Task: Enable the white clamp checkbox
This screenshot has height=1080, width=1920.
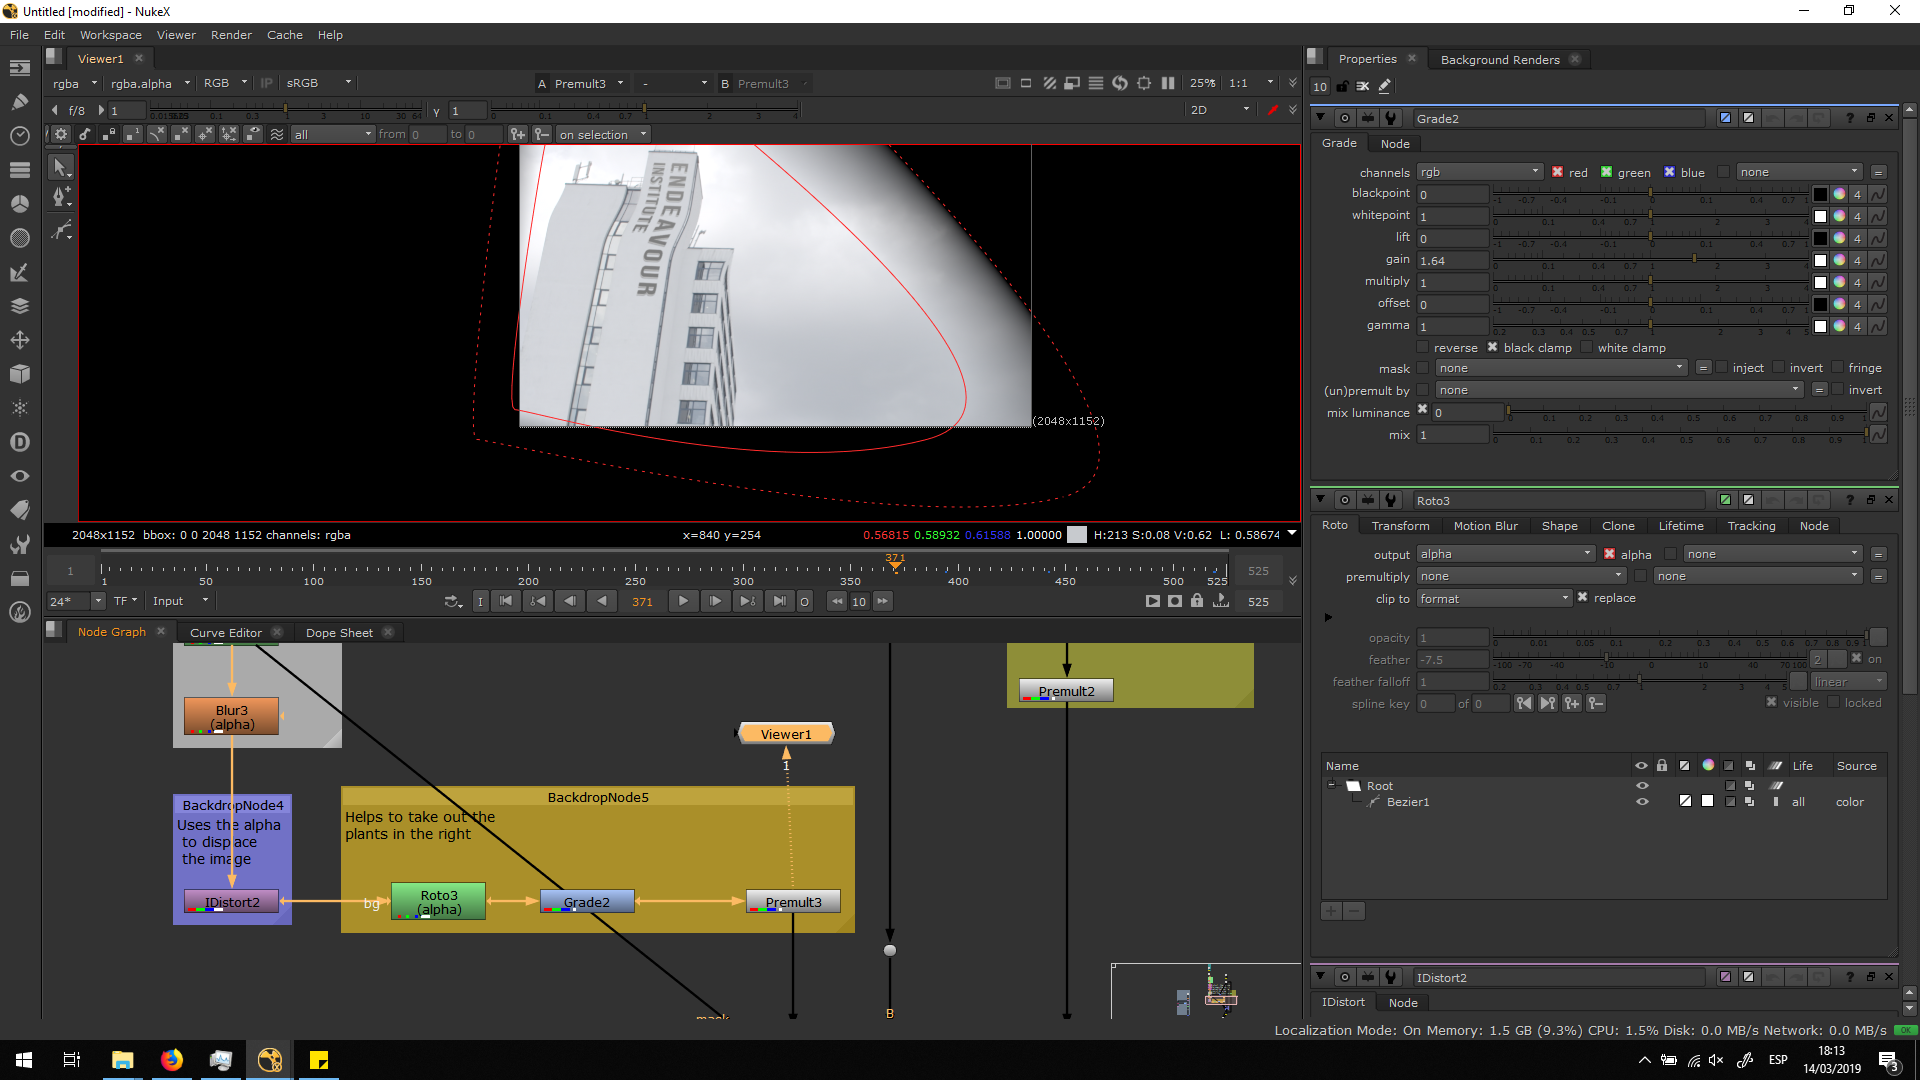Action: coord(1587,348)
